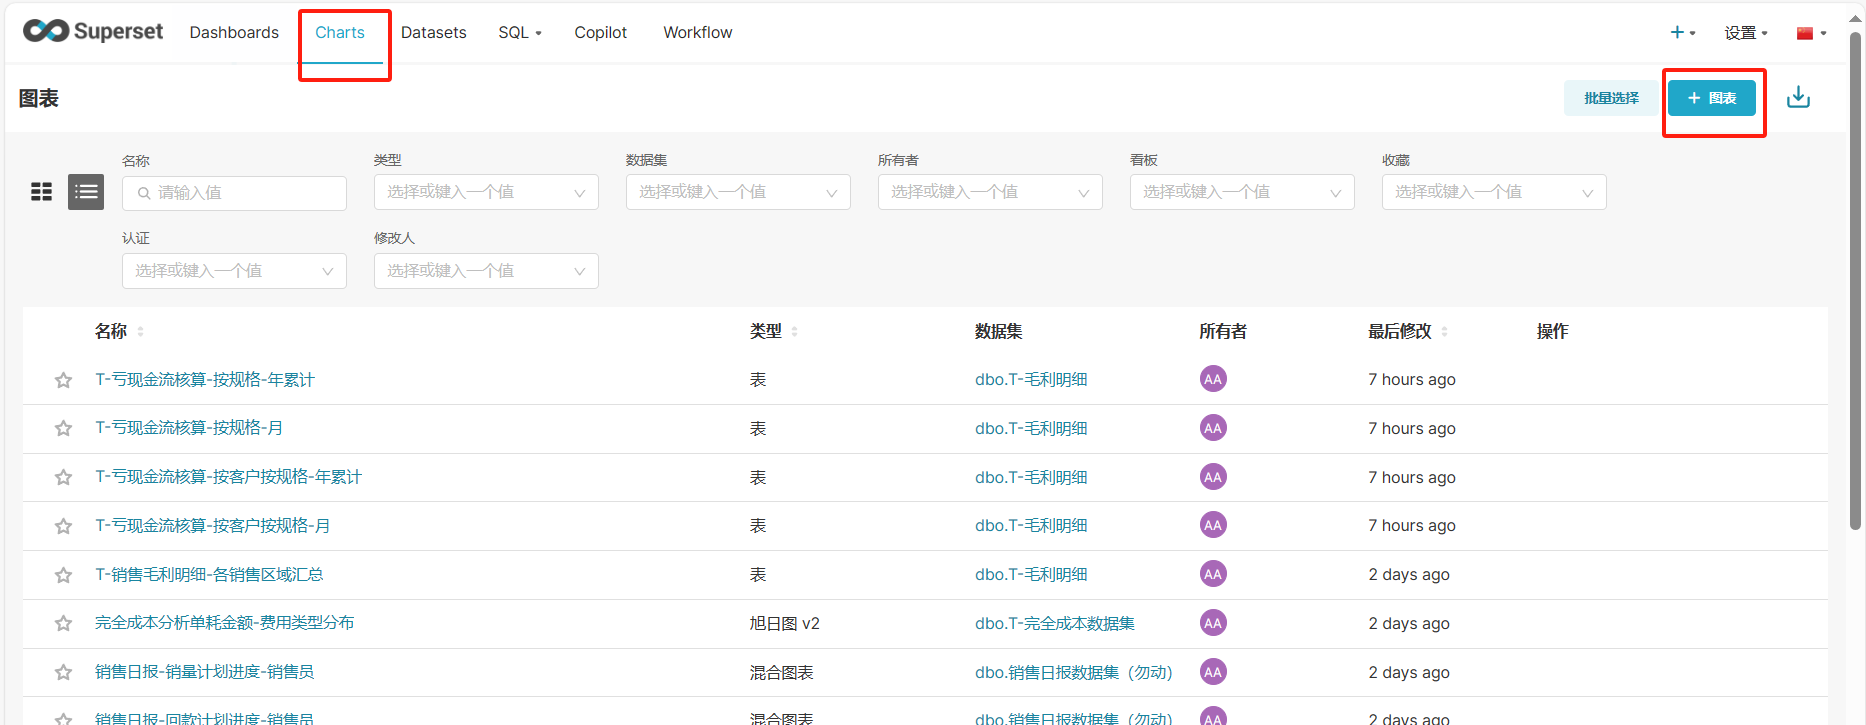Expand the SQL menu
This screenshot has height=725, width=1866.
coord(520,32)
